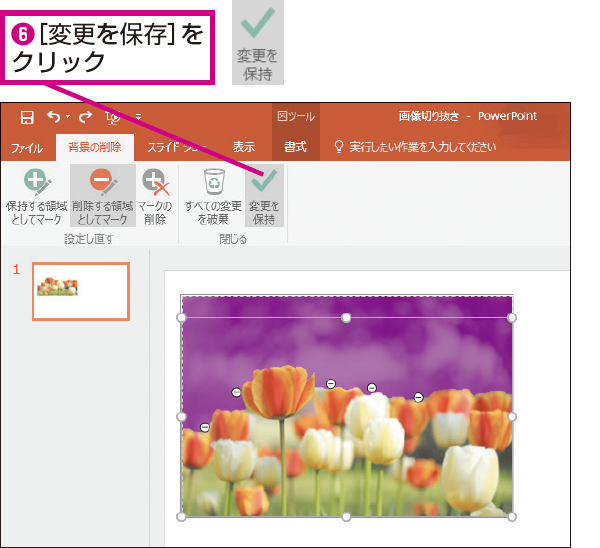Click the large orange tulip in picture

[x=279, y=392]
